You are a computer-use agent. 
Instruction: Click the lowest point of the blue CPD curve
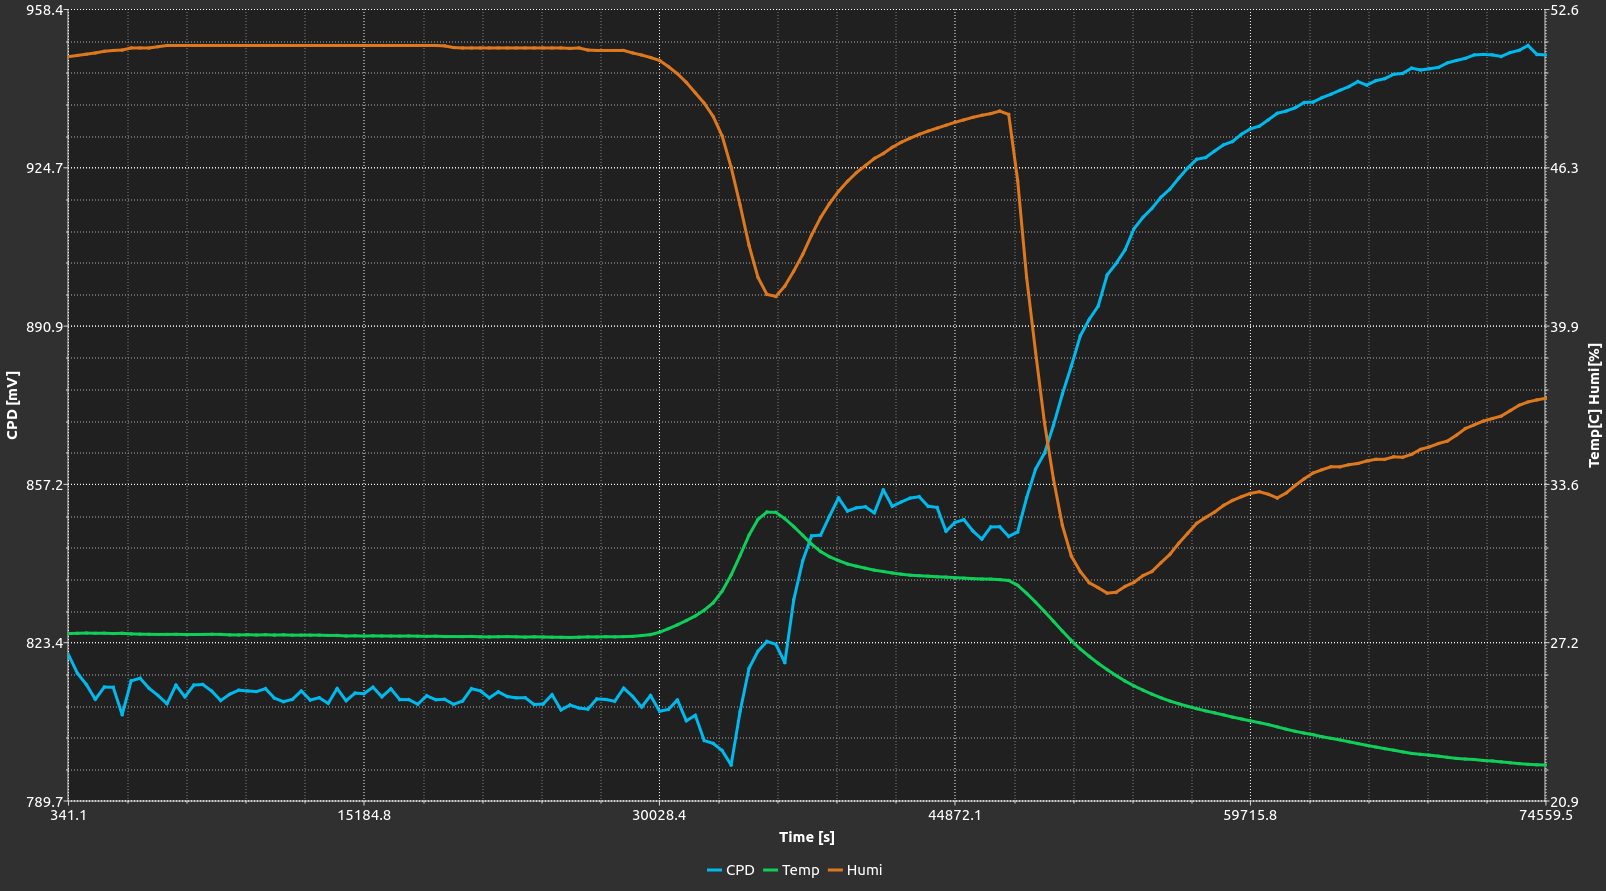[x=731, y=765]
